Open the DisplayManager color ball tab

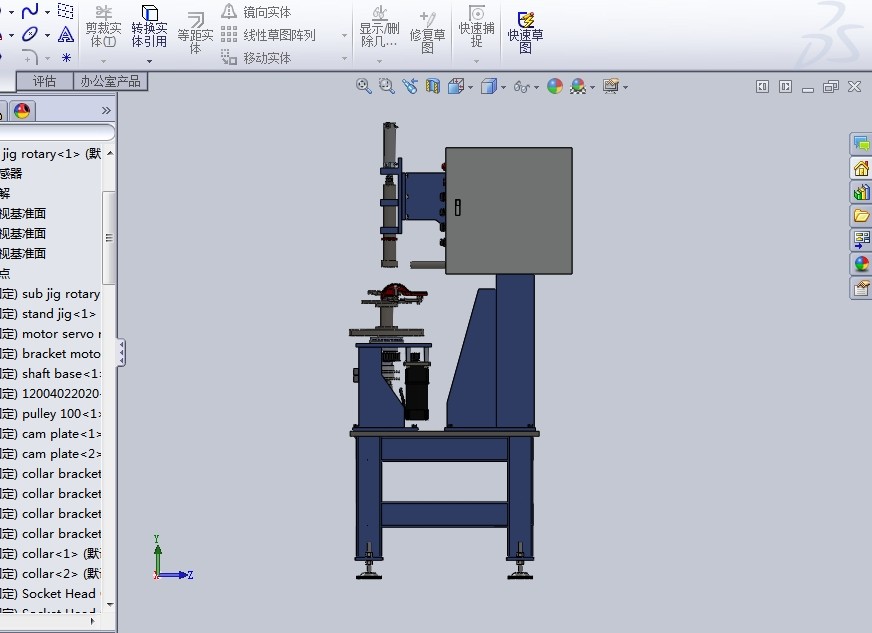[22, 111]
